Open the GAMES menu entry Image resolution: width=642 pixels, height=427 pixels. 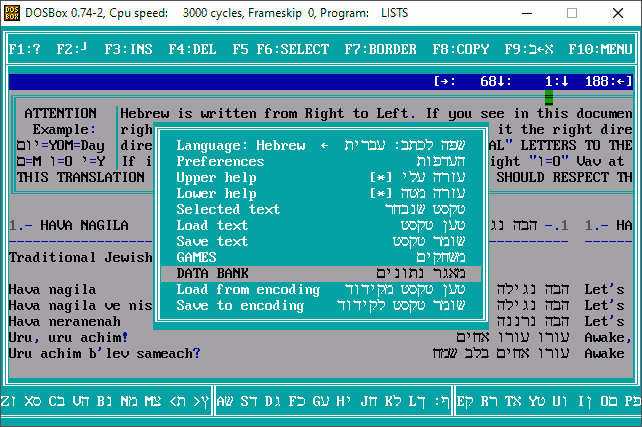(321, 257)
